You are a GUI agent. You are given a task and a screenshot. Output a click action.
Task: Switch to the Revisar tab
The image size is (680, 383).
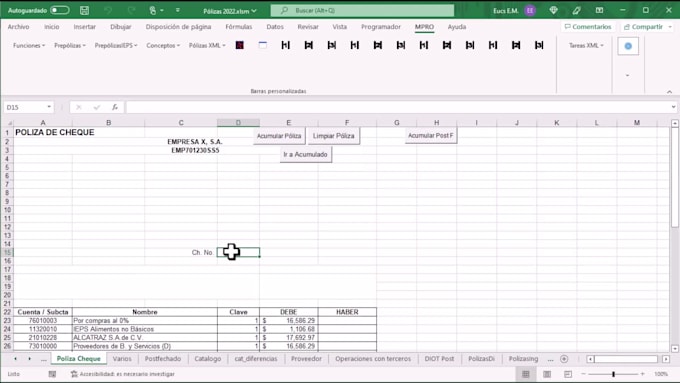[308, 27]
